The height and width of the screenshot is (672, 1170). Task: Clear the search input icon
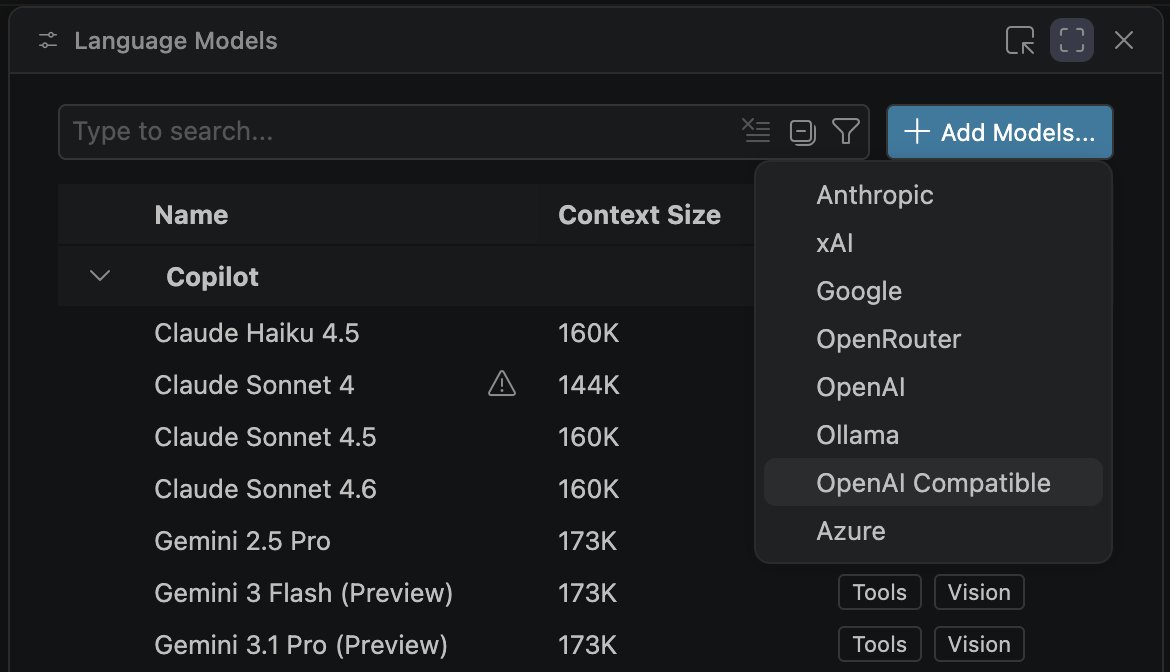coord(756,131)
